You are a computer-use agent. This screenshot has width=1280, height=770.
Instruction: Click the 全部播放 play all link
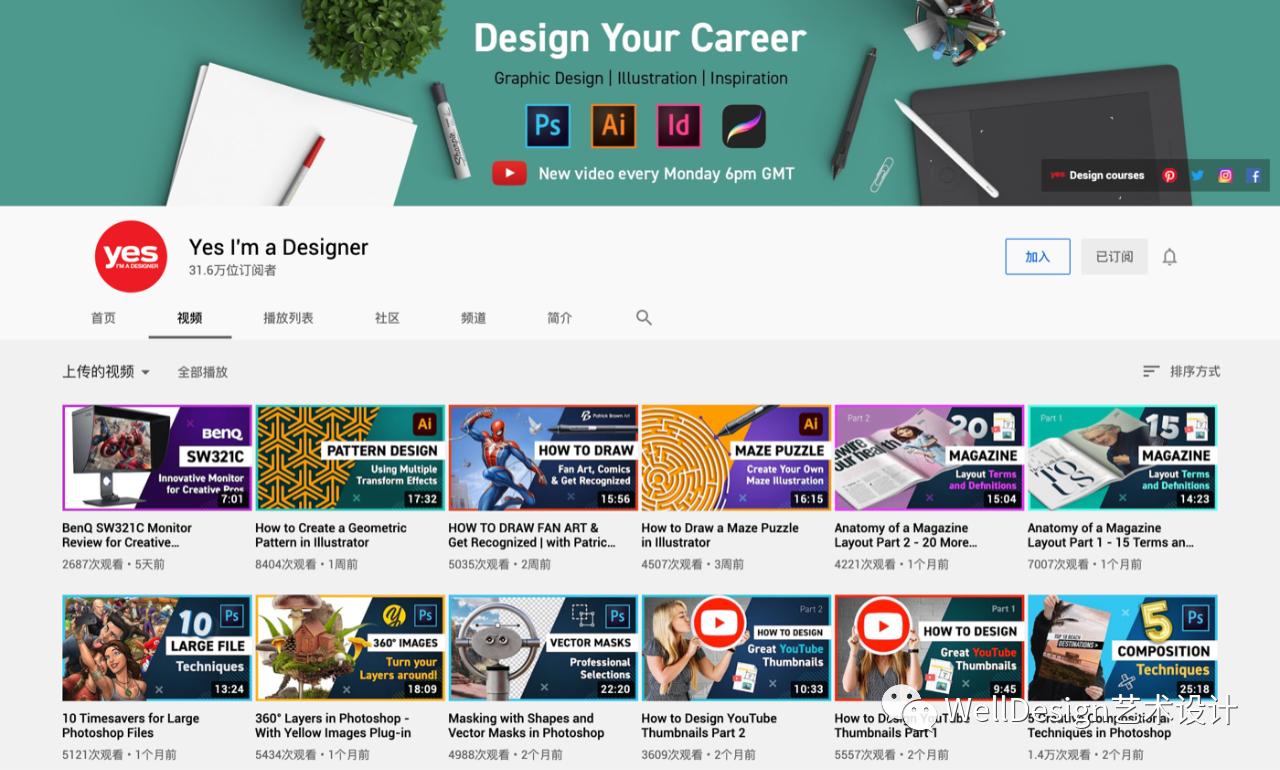pyautogui.click(x=203, y=372)
